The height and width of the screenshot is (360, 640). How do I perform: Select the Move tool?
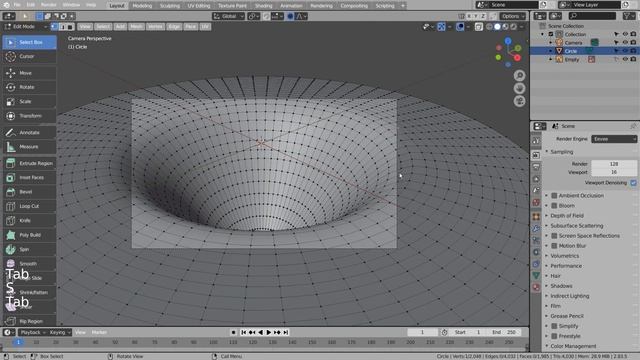29,73
